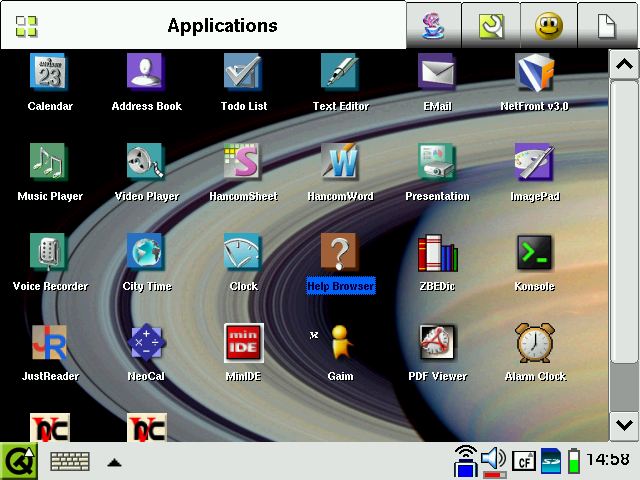The height and width of the screenshot is (480, 640).
Task: Launch the City Time app
Action: tap(146, 252)
